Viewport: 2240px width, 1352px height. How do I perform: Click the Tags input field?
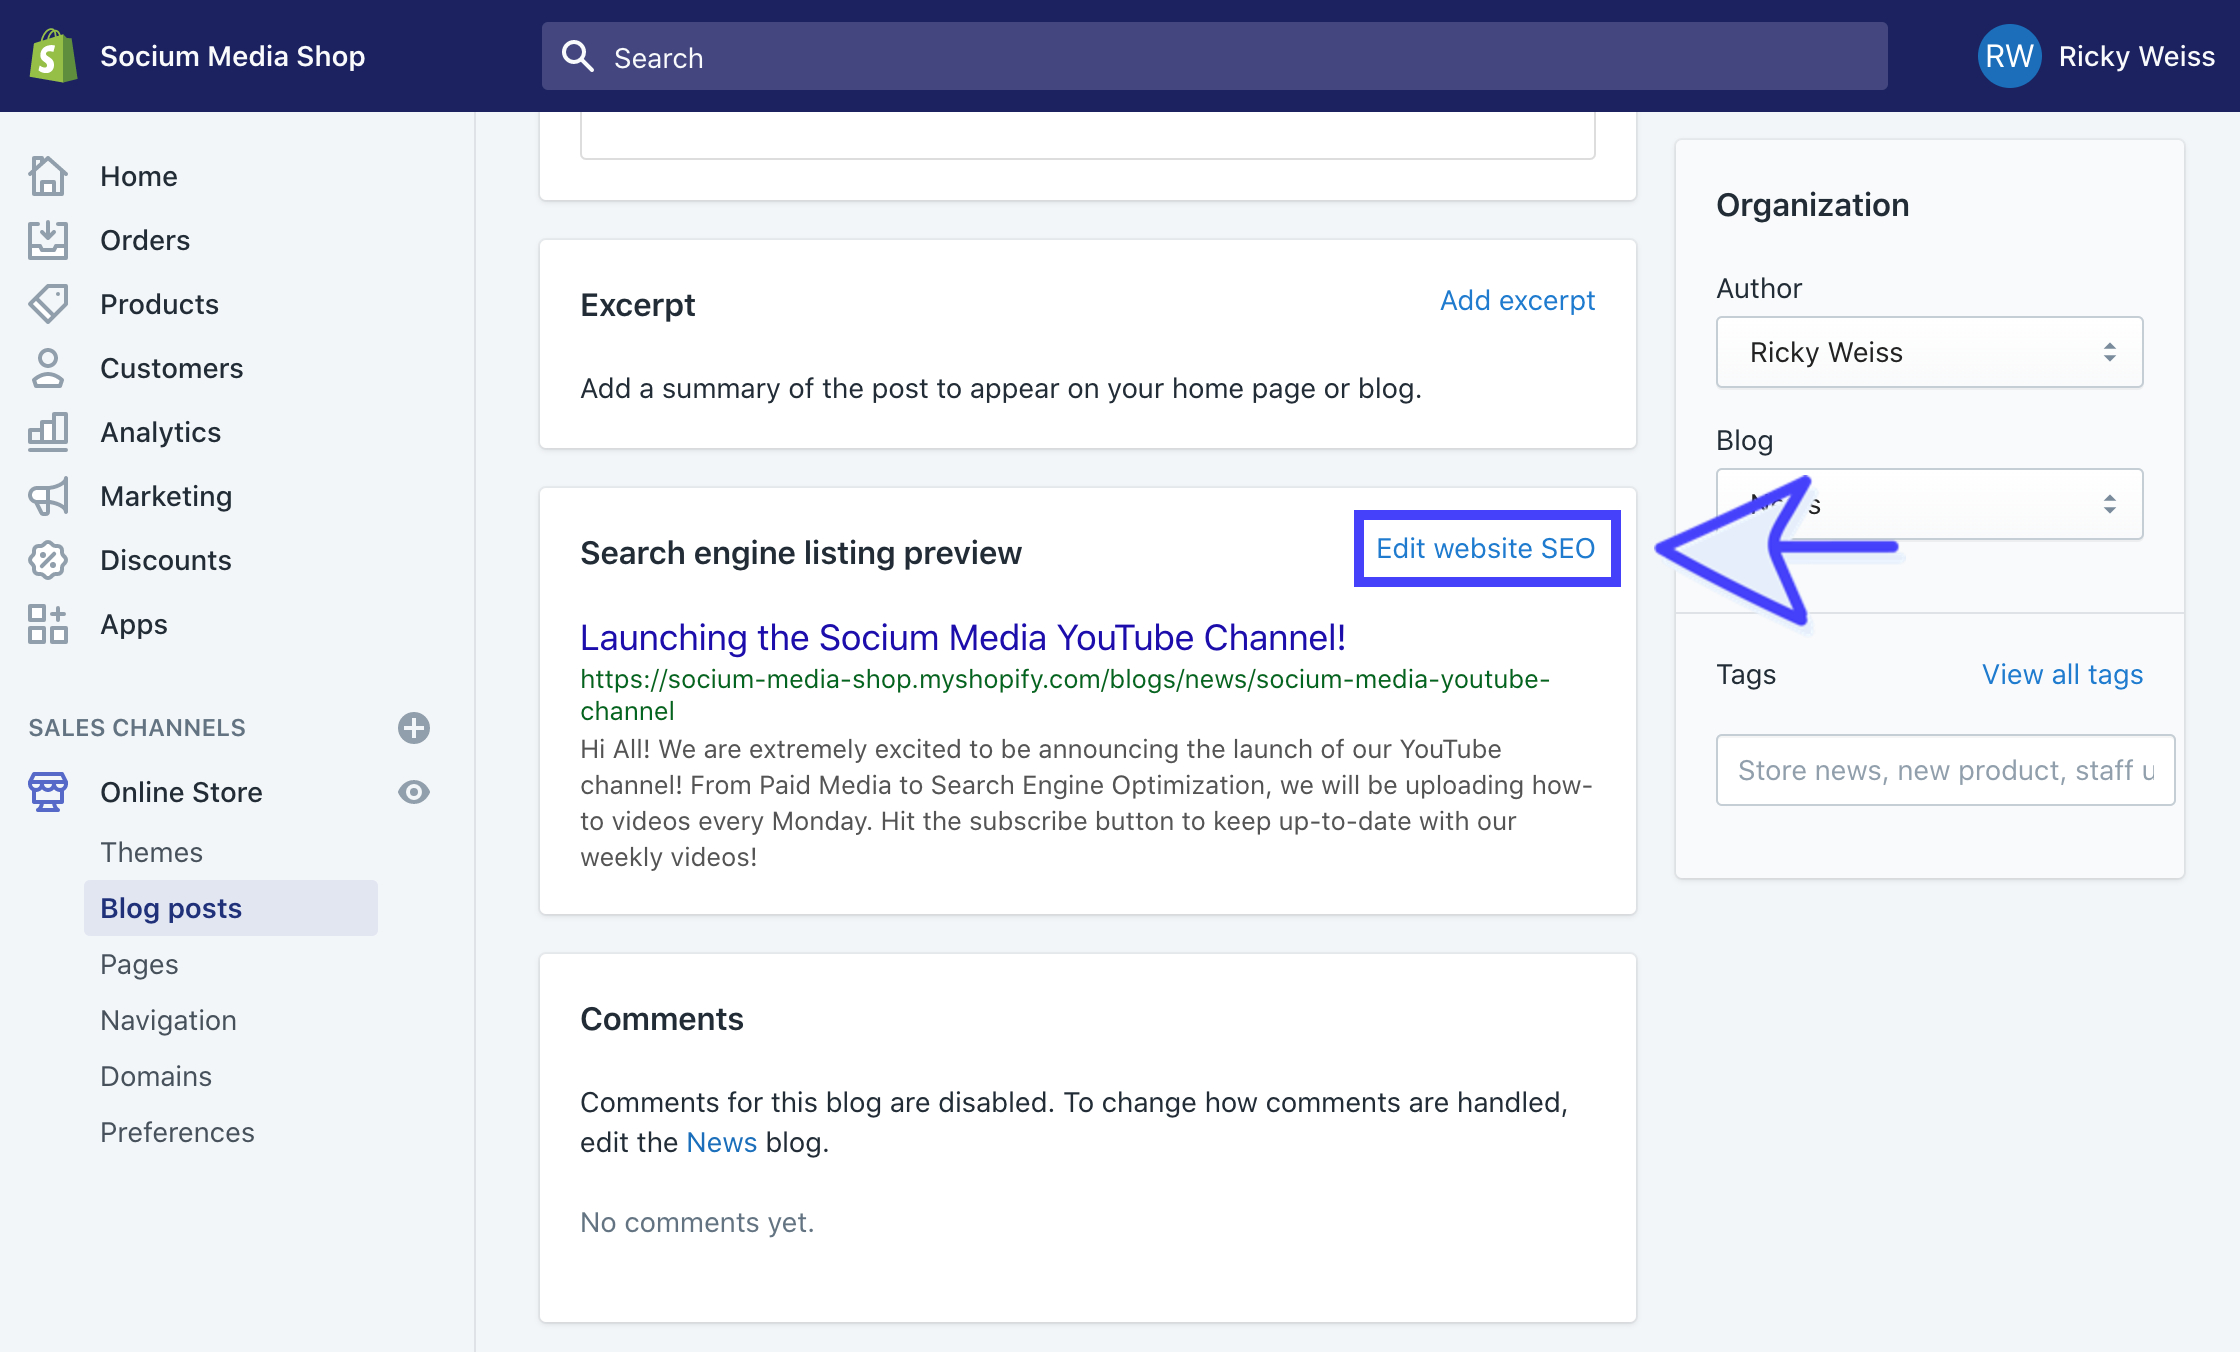(1945, 770)
